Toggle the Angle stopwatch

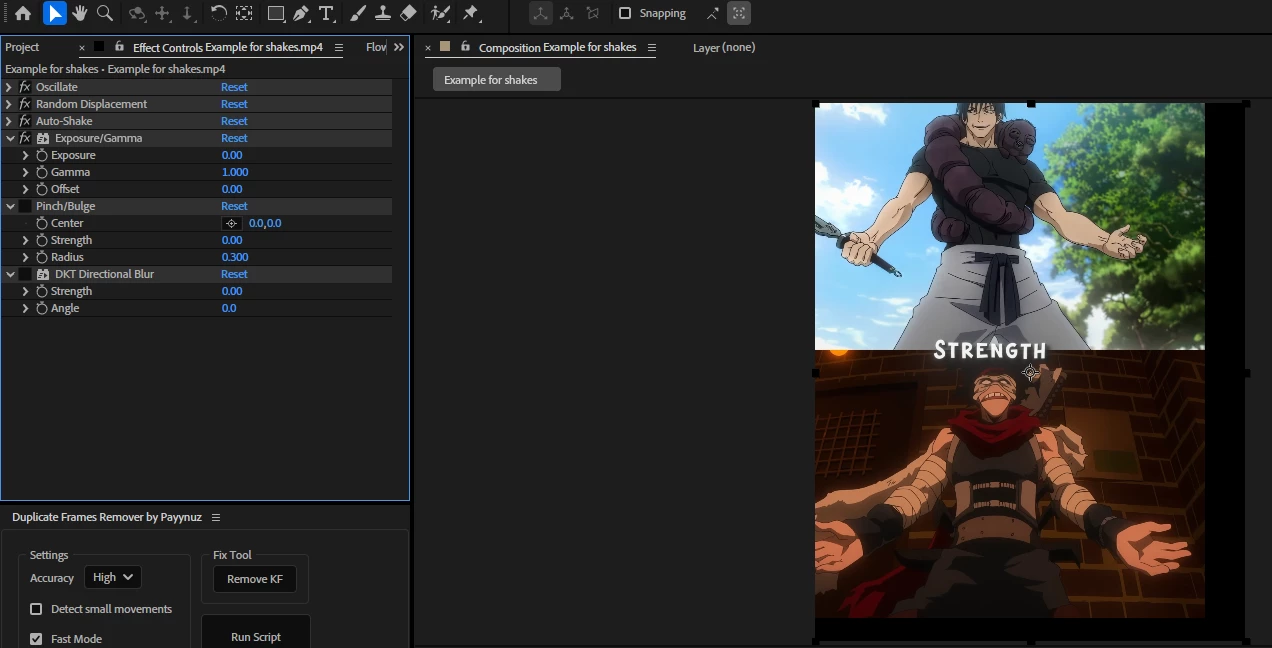pos(42,308)
